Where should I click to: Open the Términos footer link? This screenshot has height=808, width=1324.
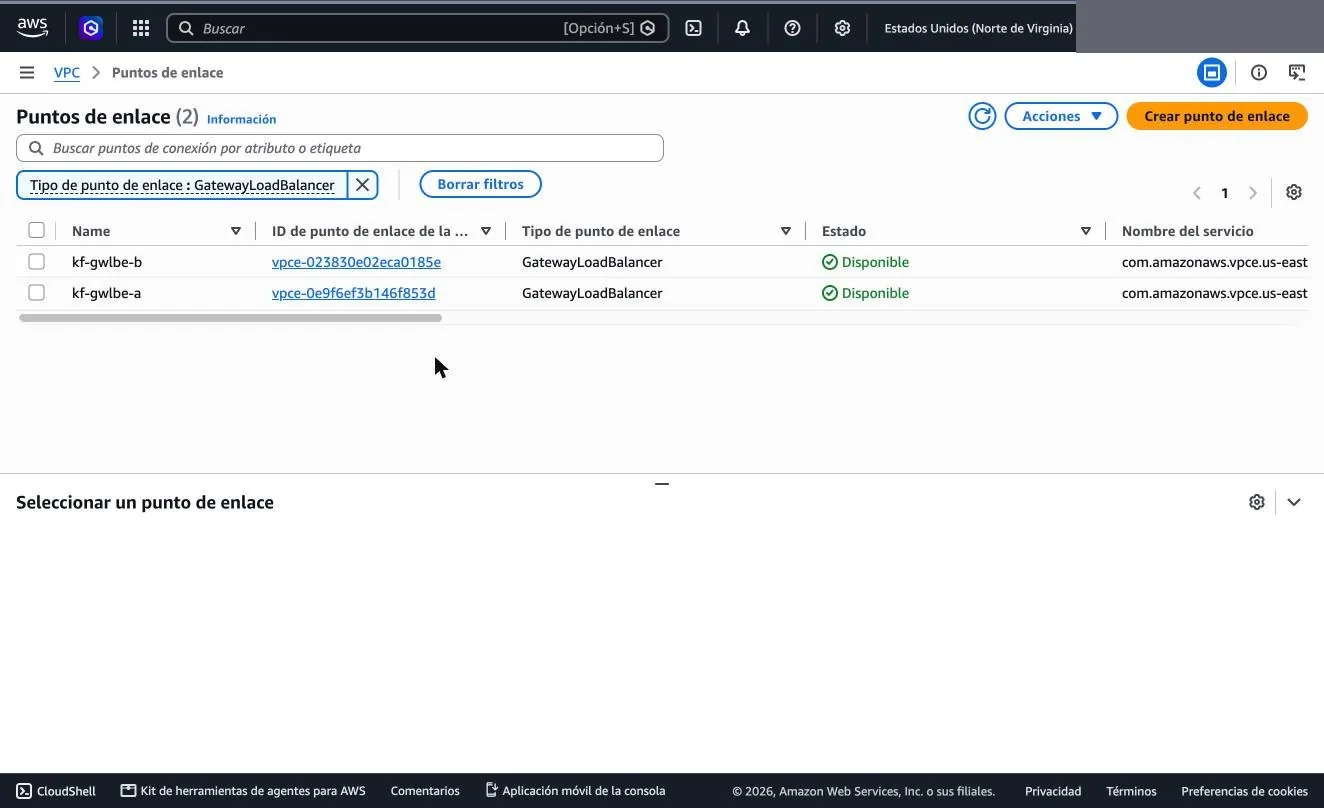tap(1131, 791)
